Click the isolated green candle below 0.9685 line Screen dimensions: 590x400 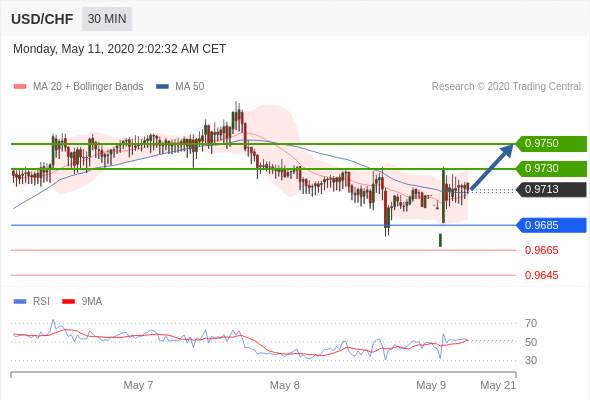(440, 240)
